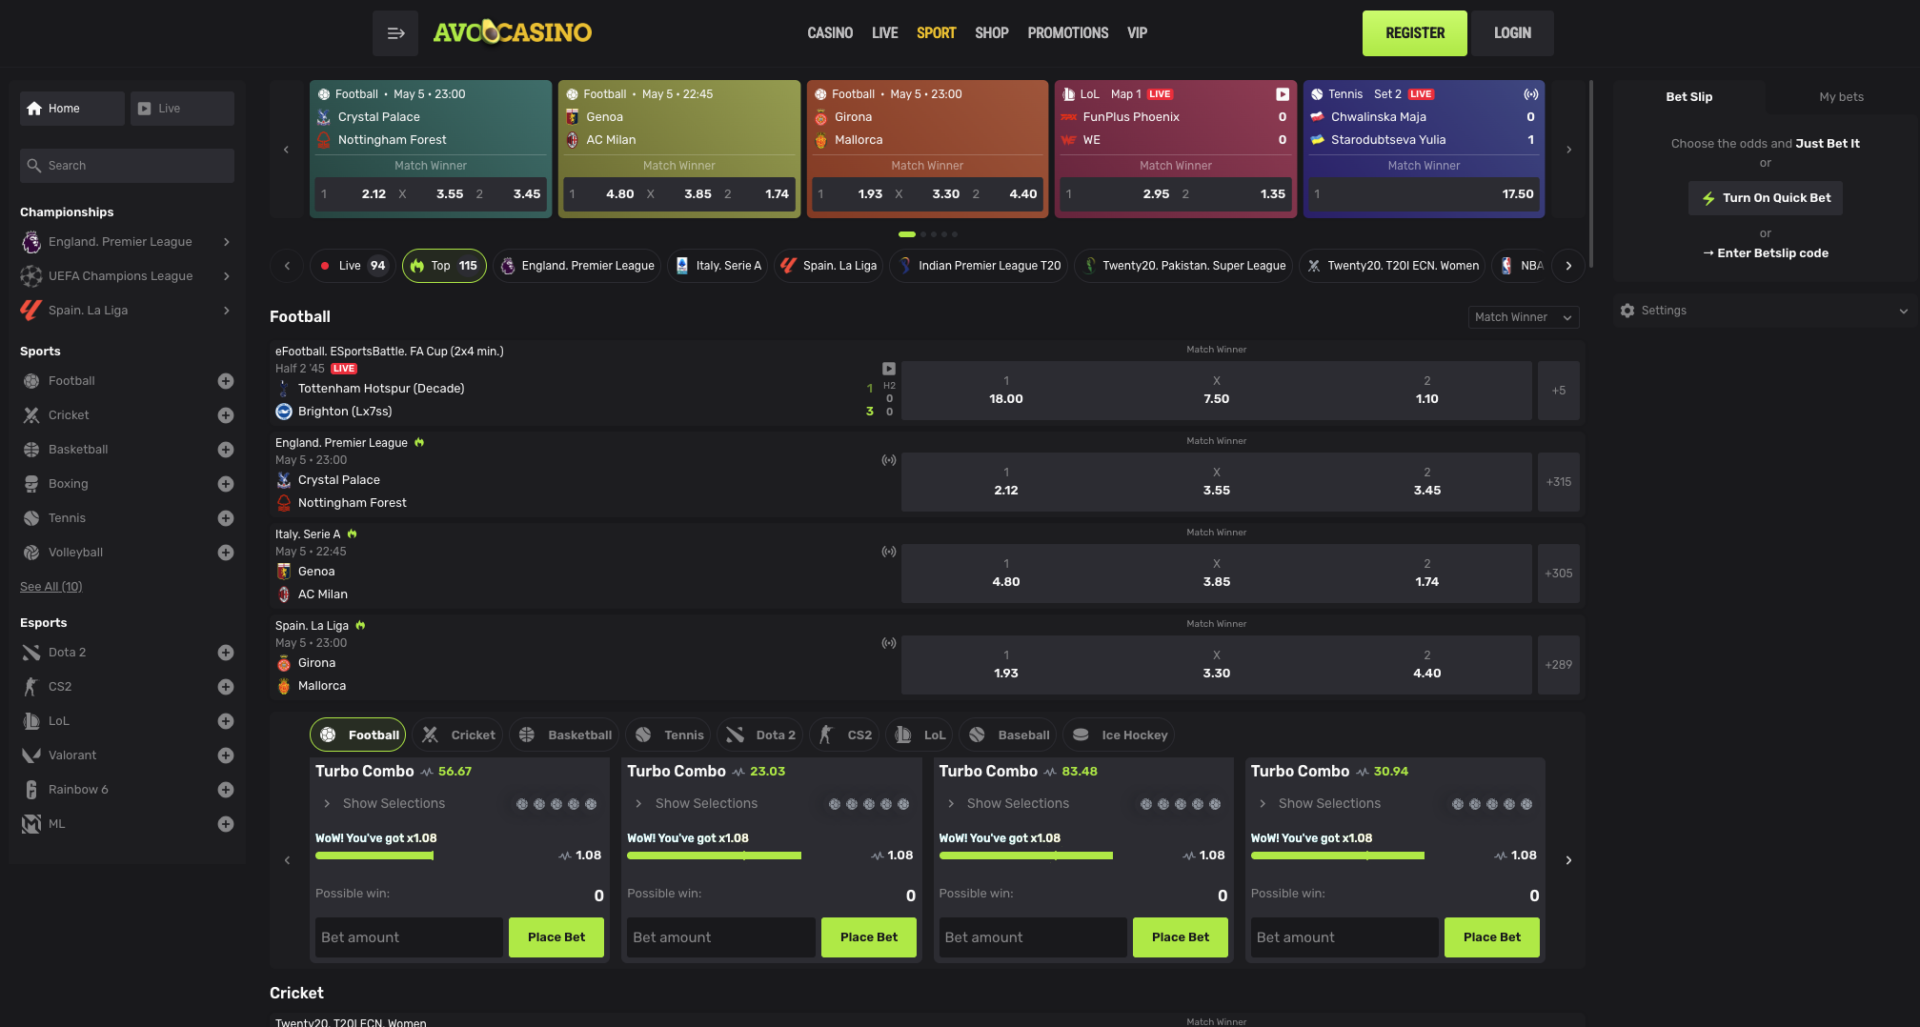Click the REGISTER button
The image size is (1920, 1027).
coord(1414,33)
